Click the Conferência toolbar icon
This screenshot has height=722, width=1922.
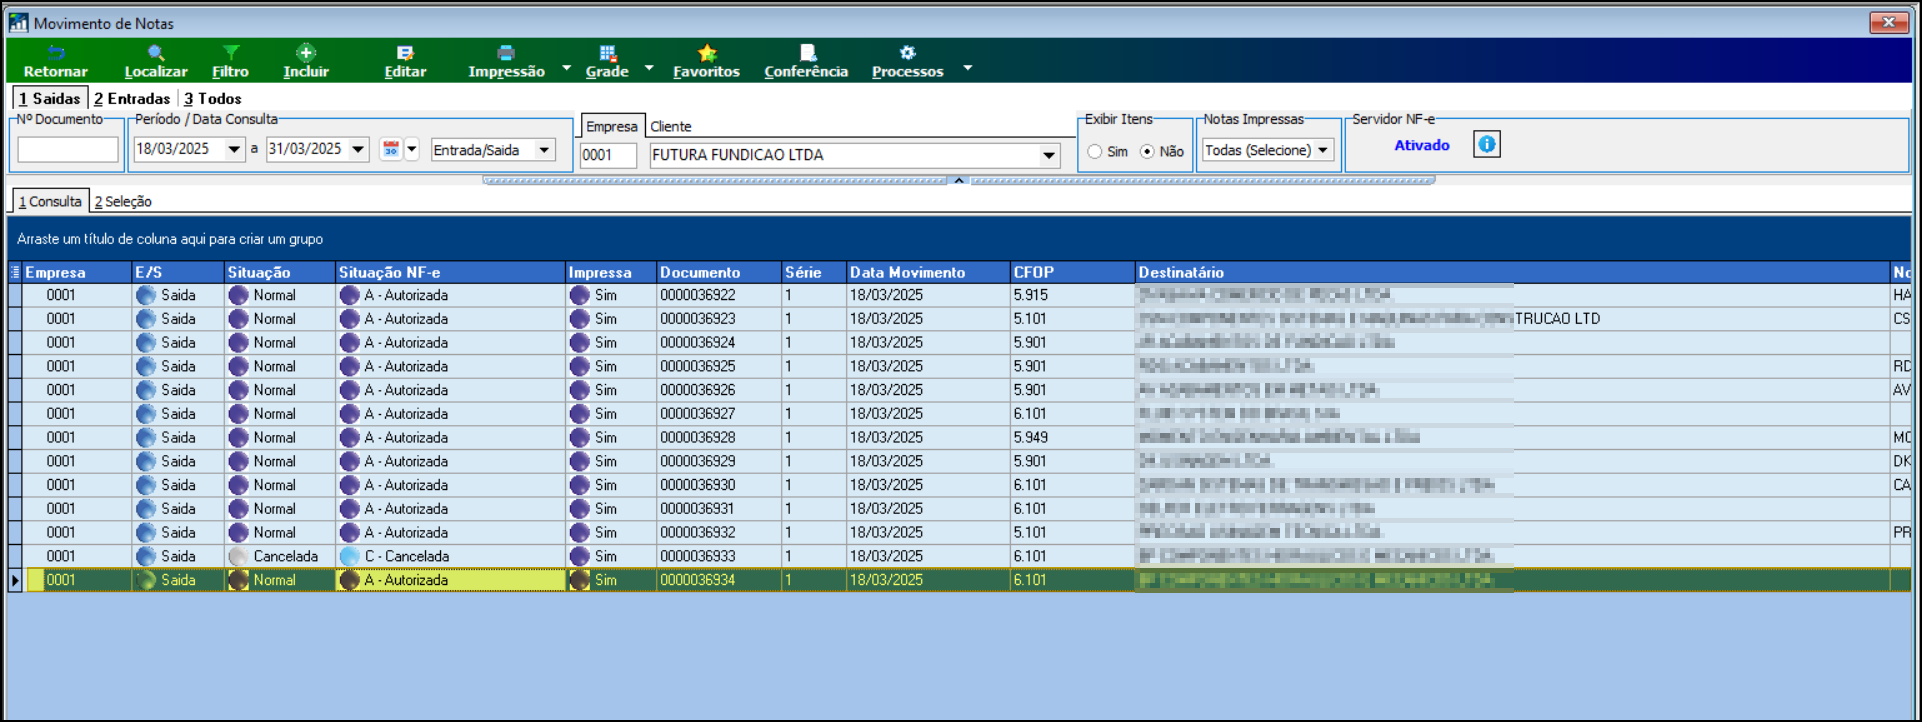click(x=807, y=53)
